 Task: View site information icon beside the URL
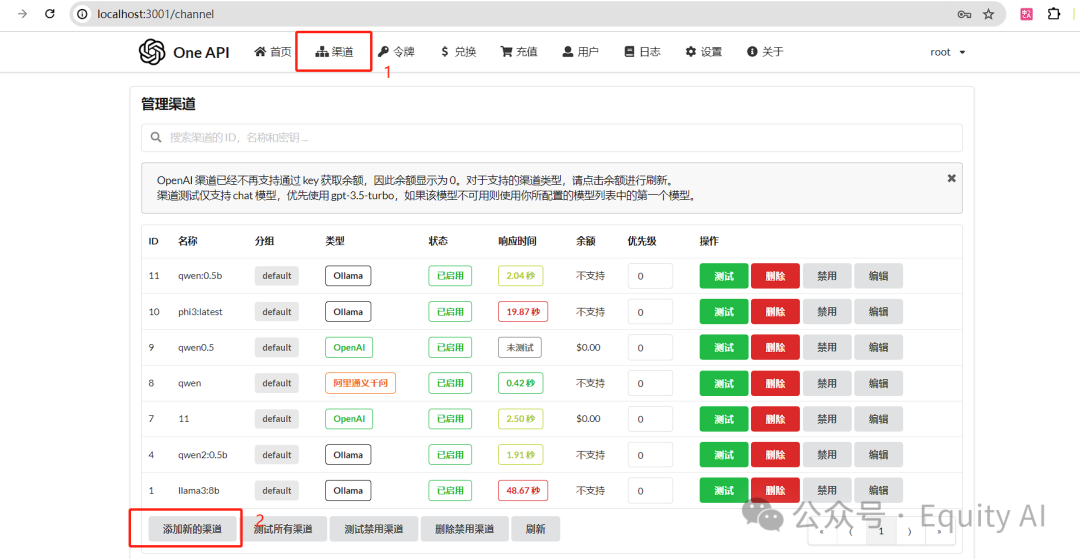83,14
